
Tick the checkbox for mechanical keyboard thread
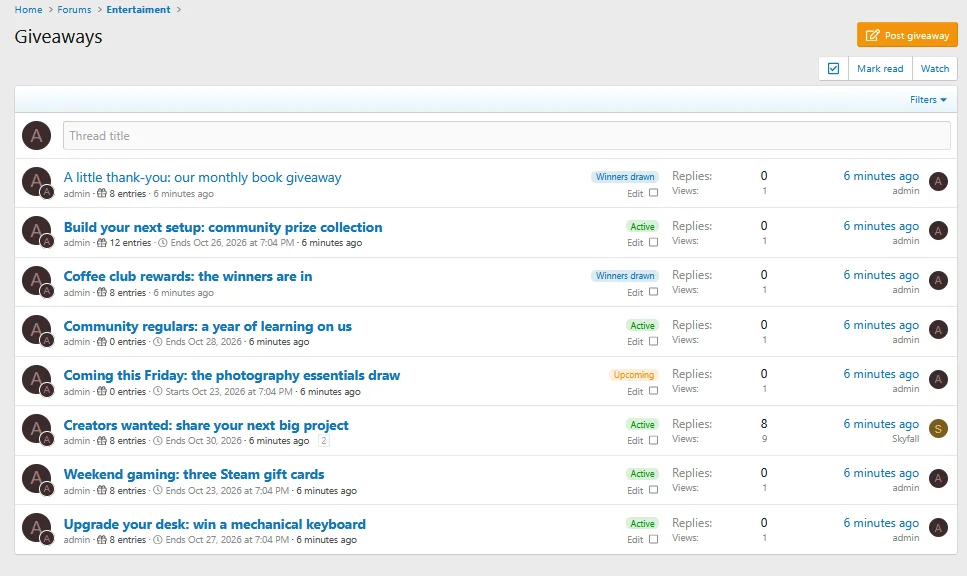pos(654,539)
